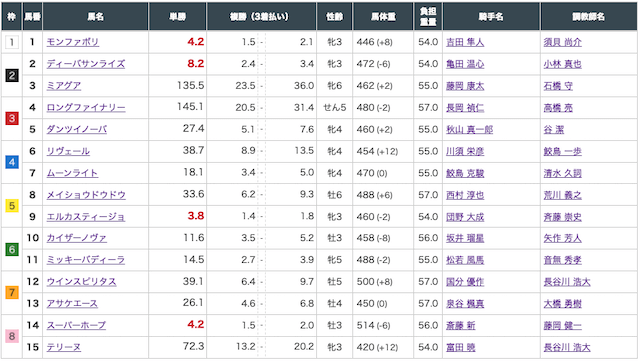
Task: Open jockey 西村 淳也's page
Action: [x=465, y=195]
